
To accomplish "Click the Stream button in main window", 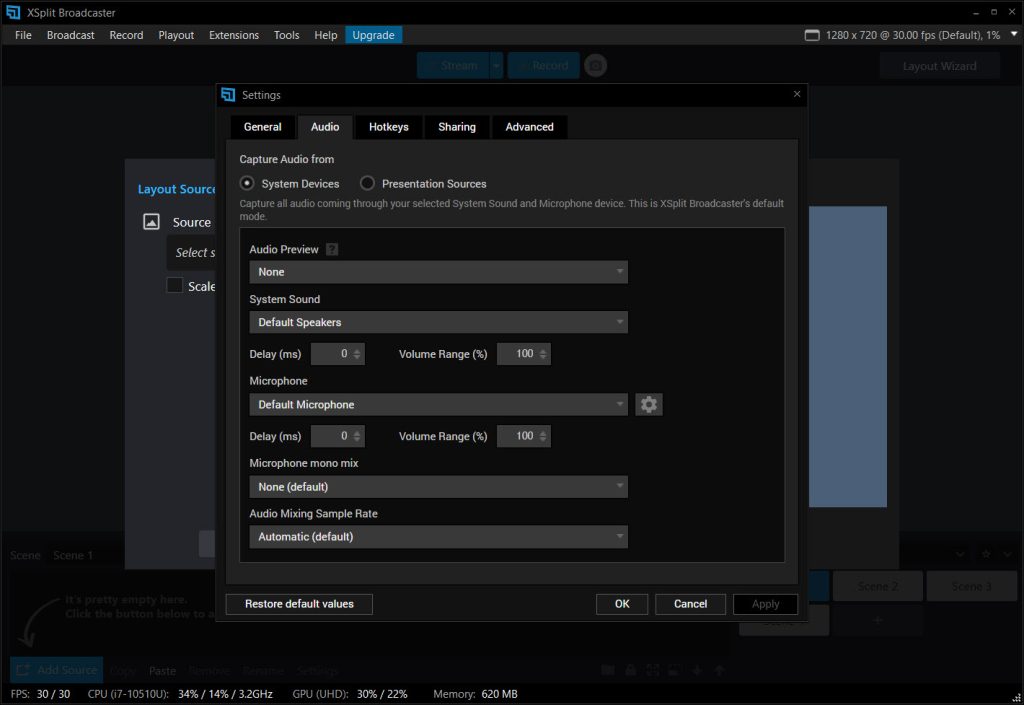I will 453,65.
